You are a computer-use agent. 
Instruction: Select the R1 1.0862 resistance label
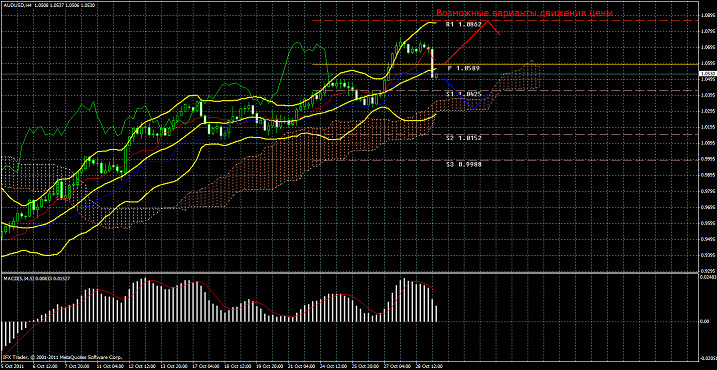point(465,24)
